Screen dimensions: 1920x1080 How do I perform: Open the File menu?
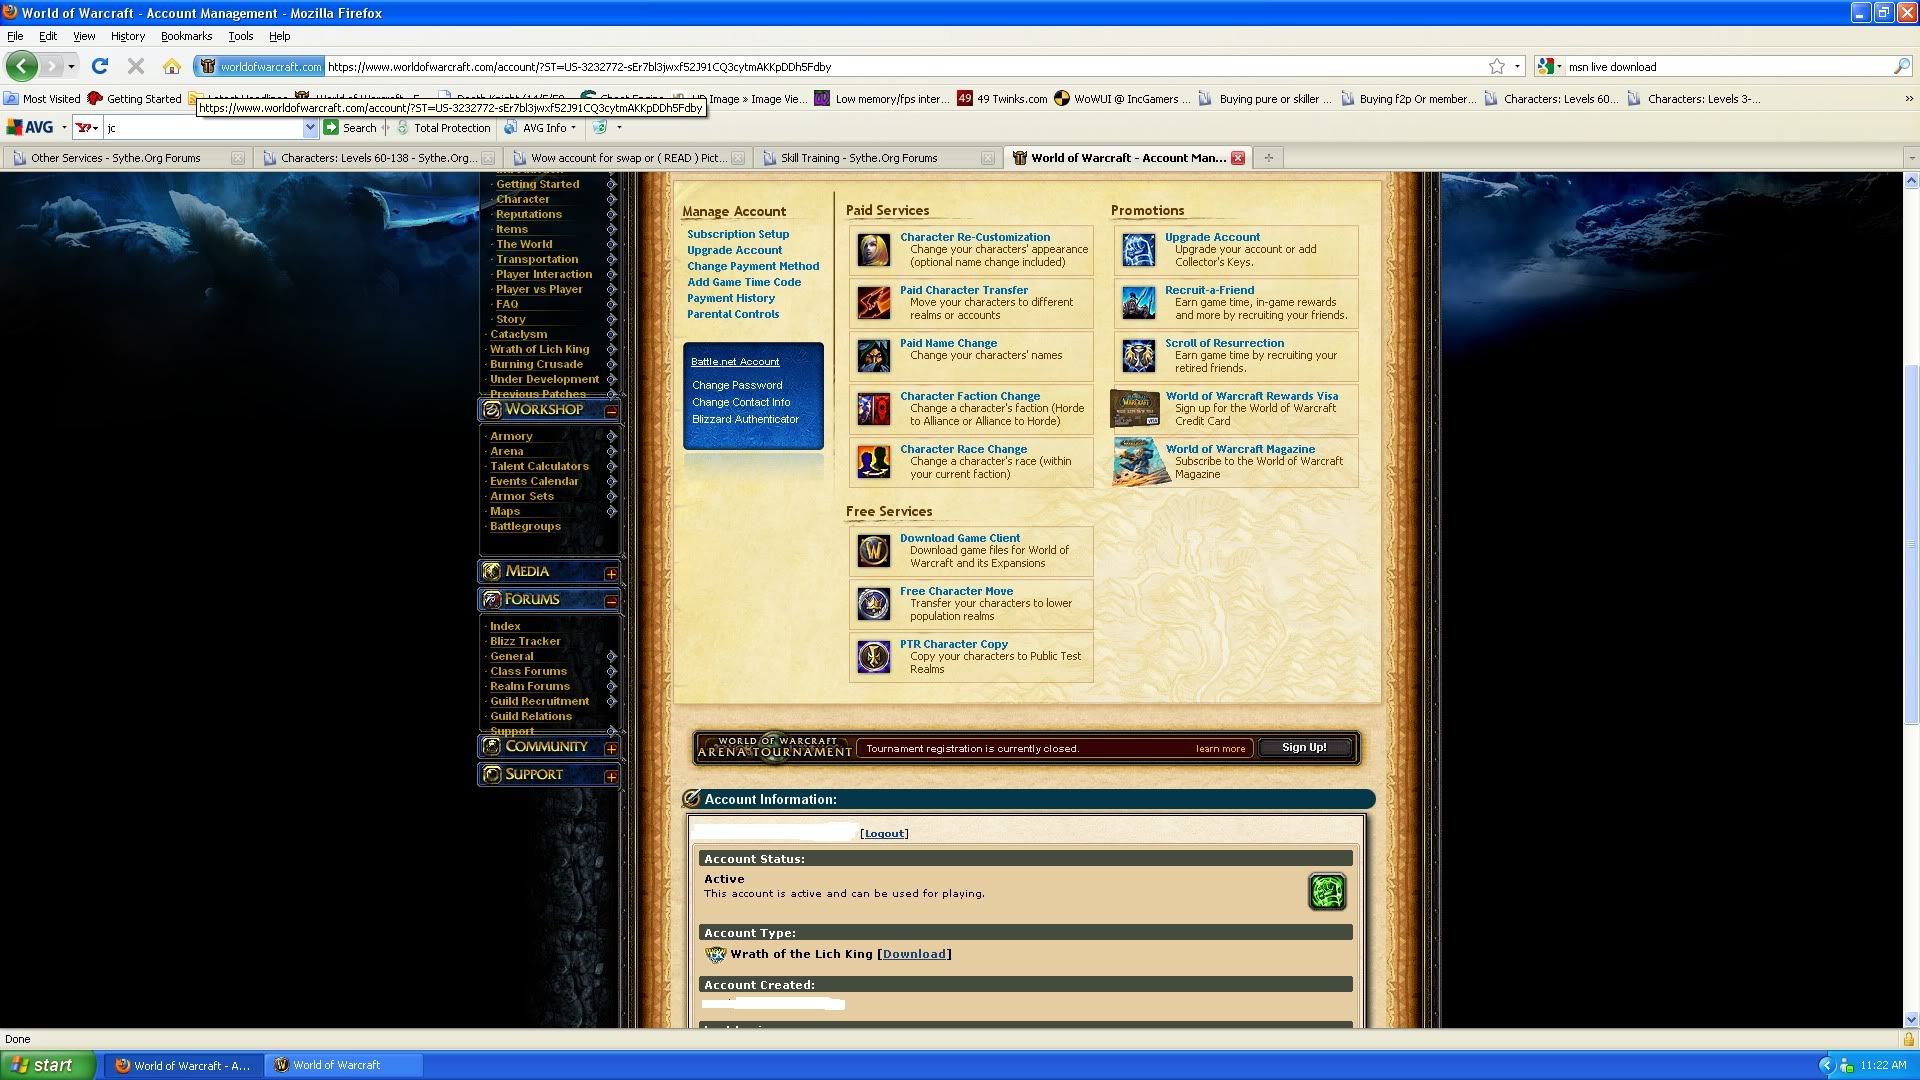tap(15, 36)
